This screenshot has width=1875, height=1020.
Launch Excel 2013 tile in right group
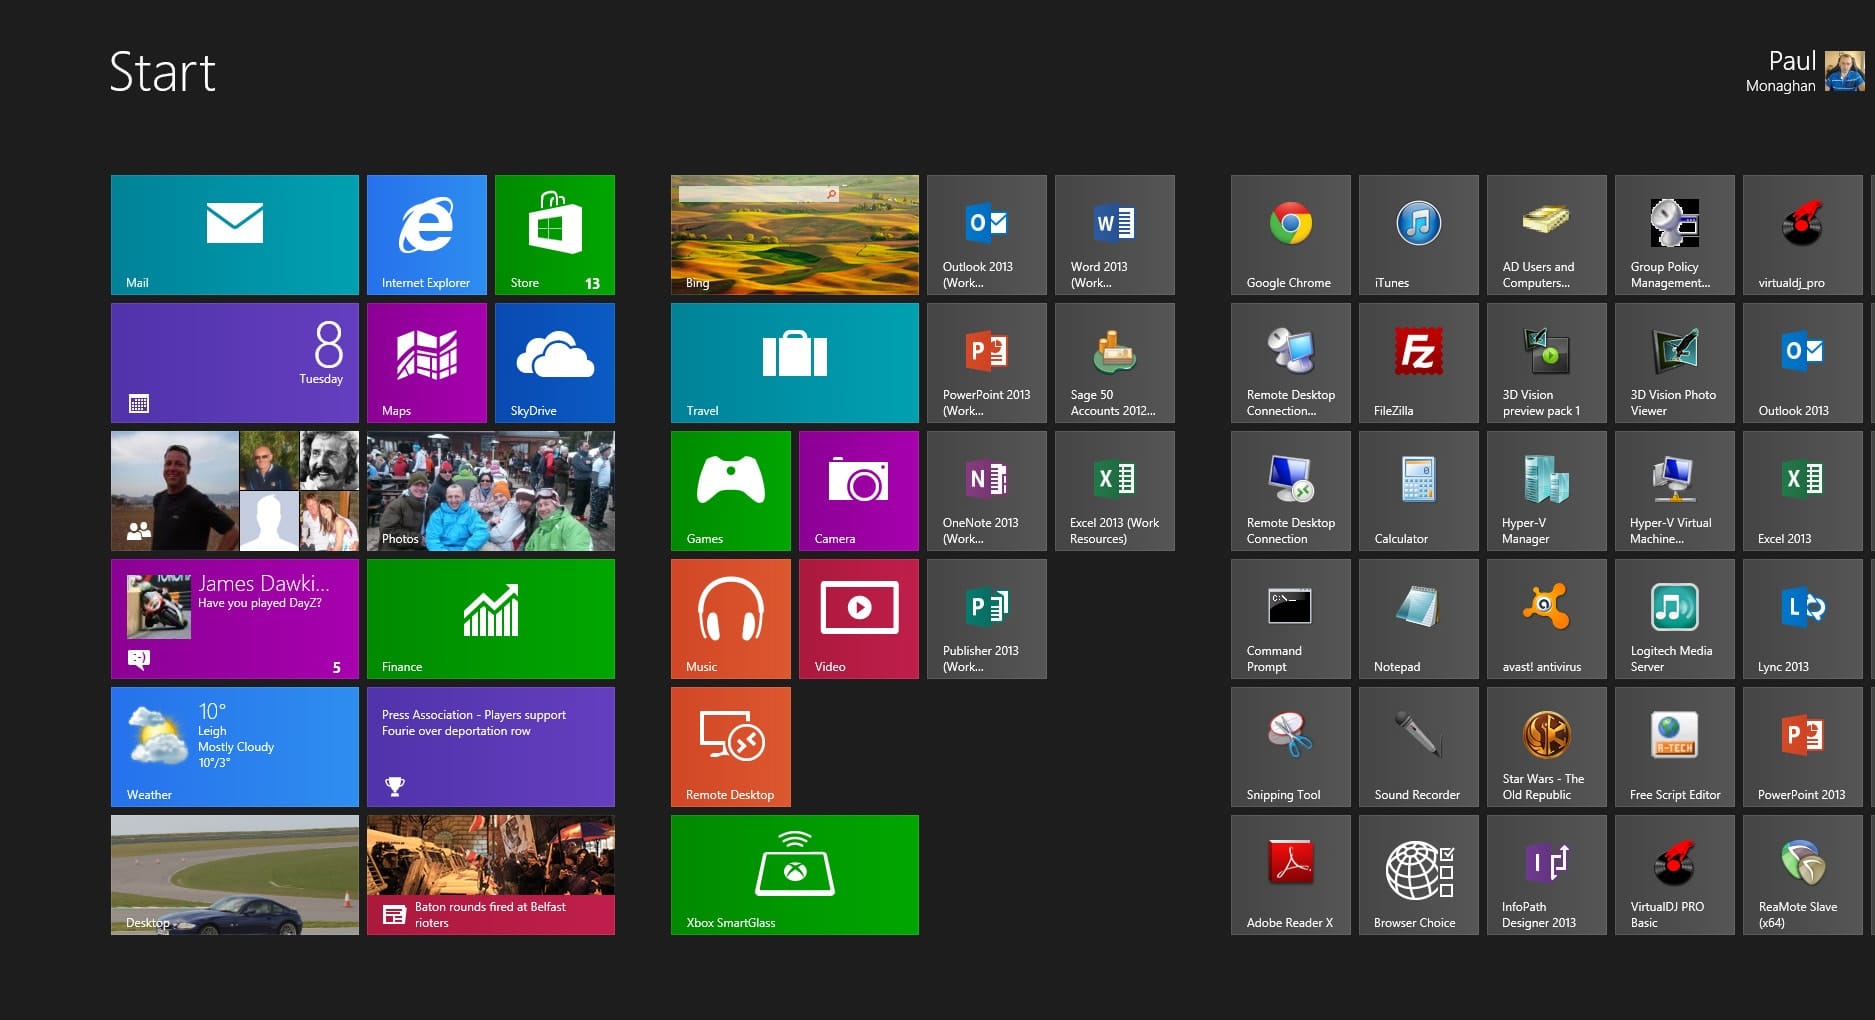[1803, 491]
